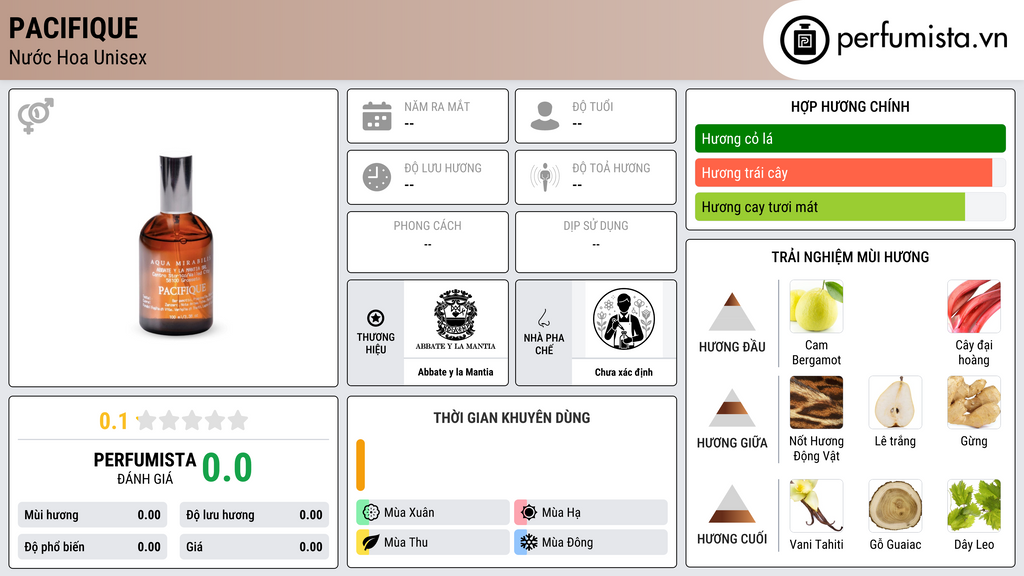Click the Mùa Thu season button
Screen dimensions: 1024x576
click(433, 542)
